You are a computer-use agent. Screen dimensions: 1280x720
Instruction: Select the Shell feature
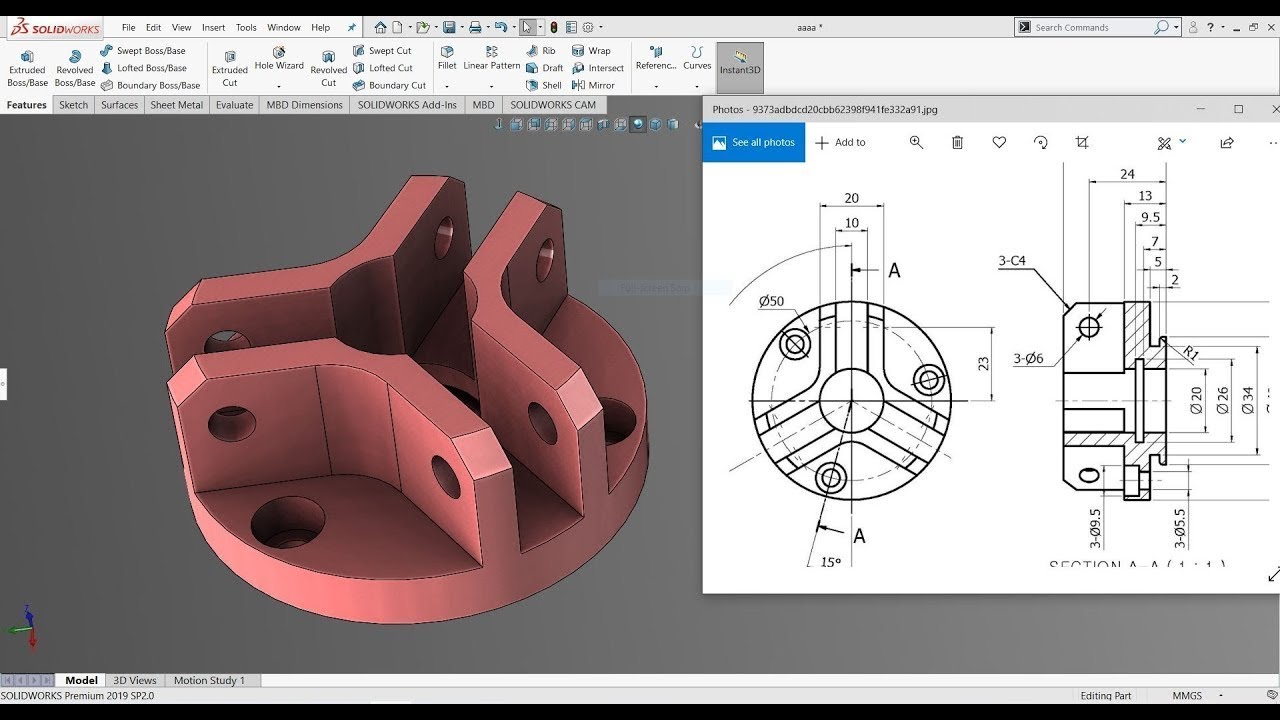tap(544, 85)
